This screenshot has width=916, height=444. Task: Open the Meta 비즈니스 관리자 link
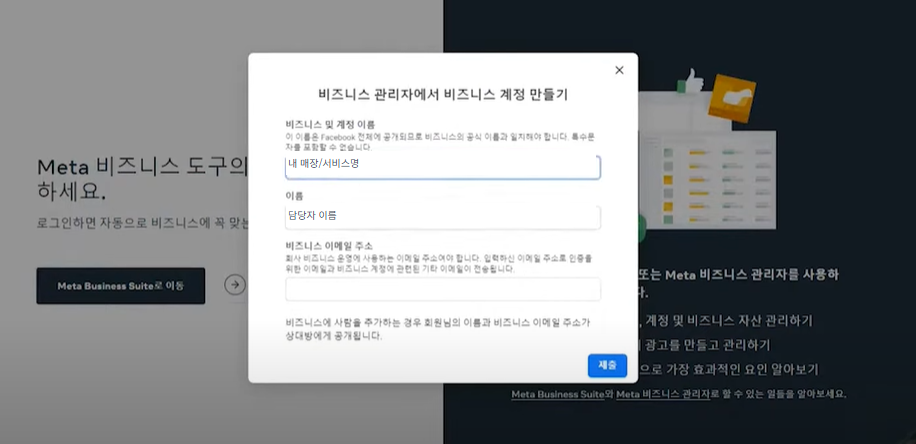point(662,394)
